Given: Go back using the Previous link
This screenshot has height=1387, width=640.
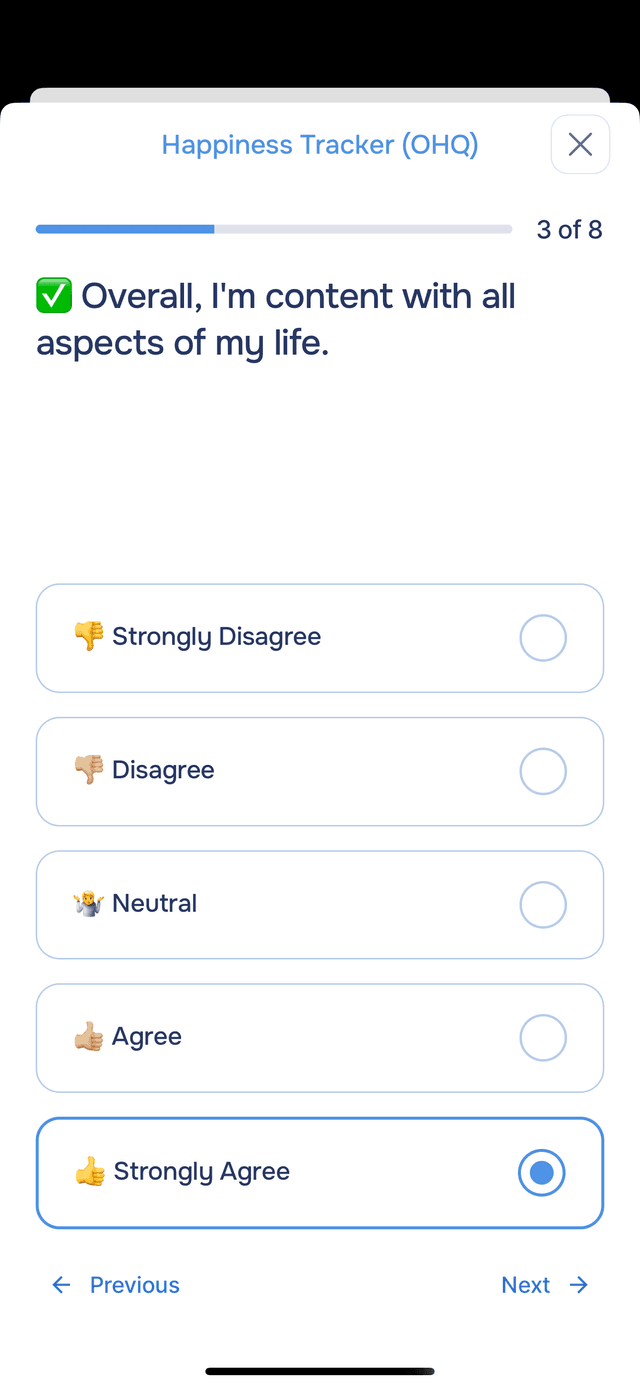Looking at the screenshot, I should point(134,1284).
